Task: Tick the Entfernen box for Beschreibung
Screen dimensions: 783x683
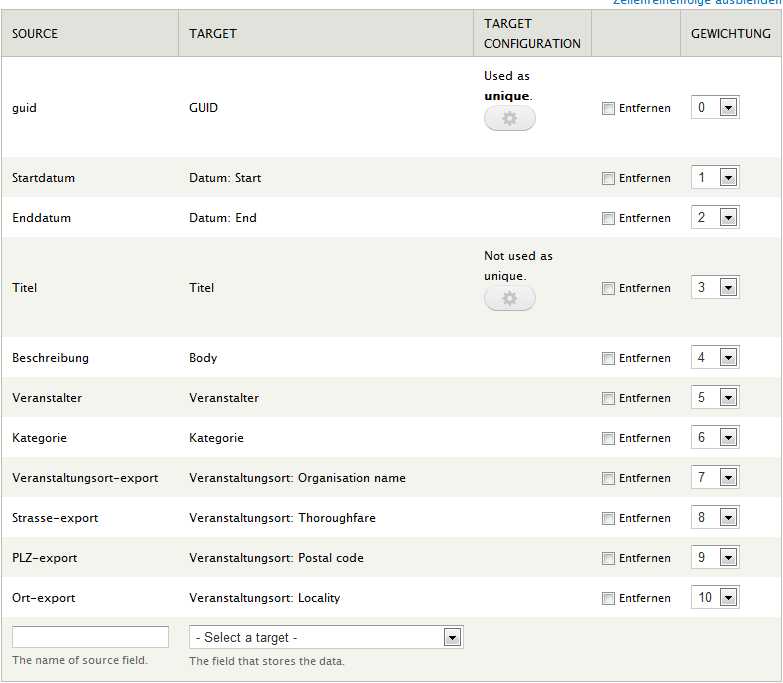Action: tap(608, 359)
